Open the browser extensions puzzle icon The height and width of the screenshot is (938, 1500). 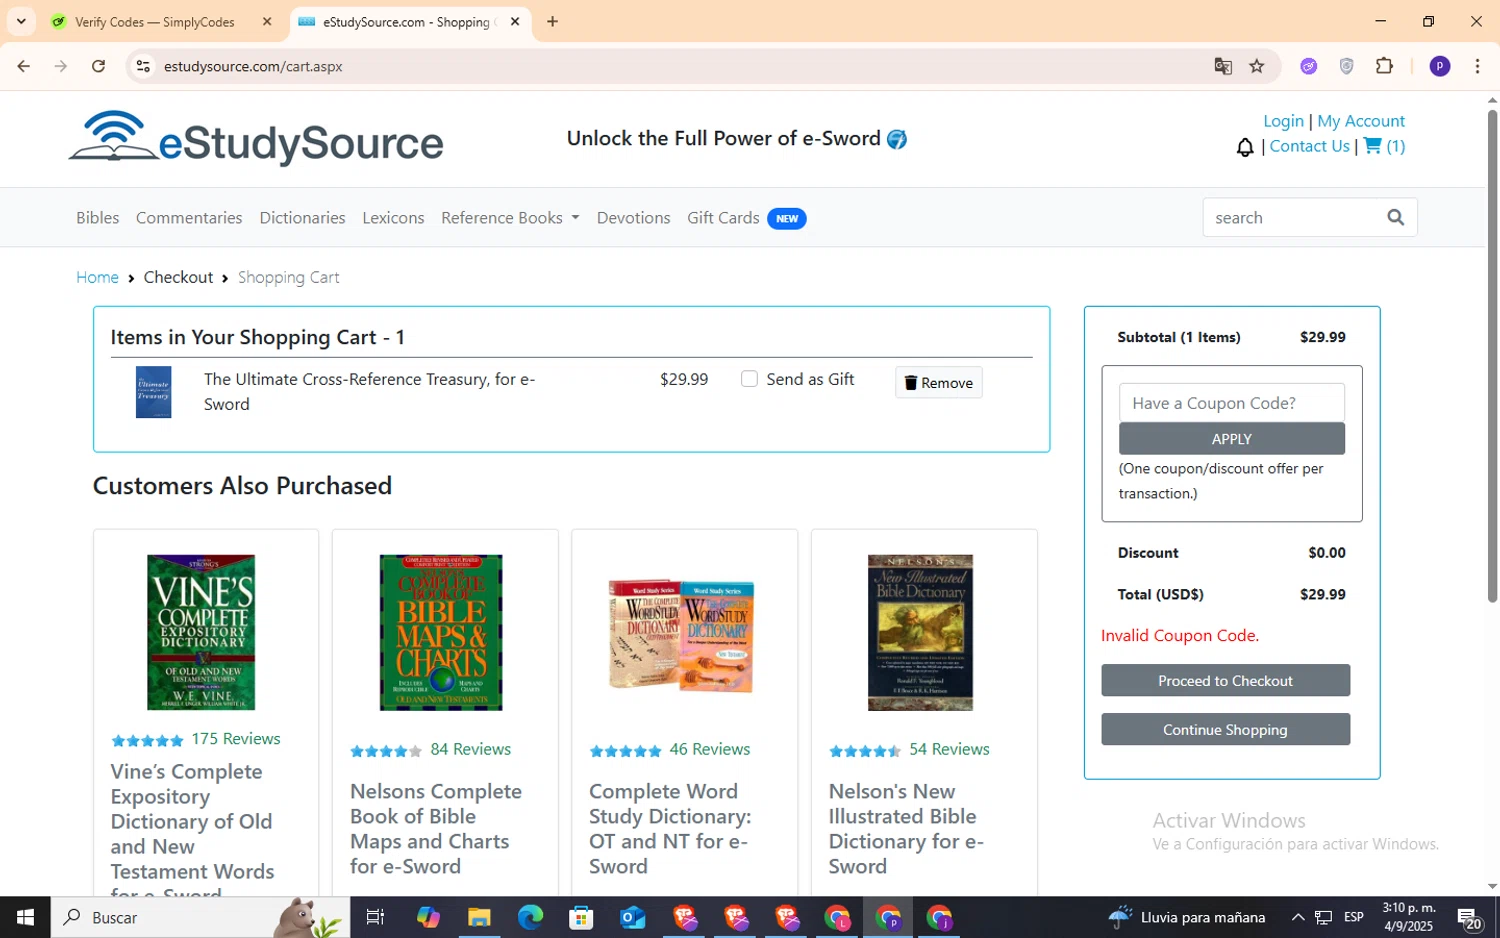pos(1385,66)
